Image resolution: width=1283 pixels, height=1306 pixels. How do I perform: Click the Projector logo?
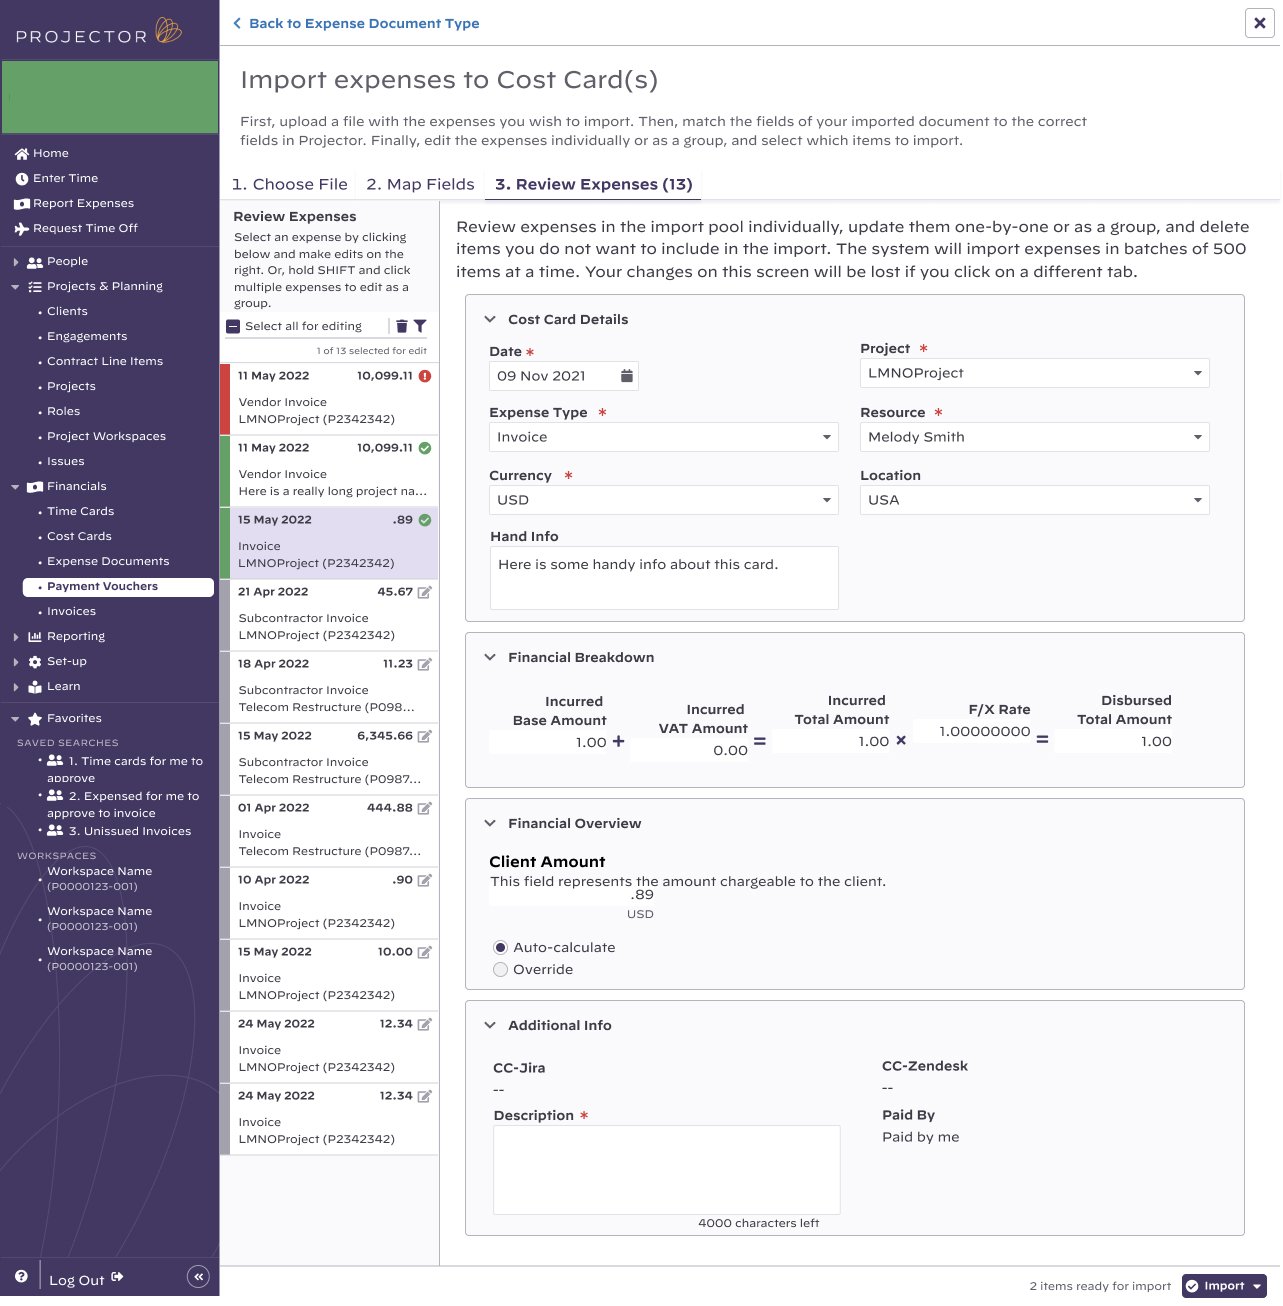click(x=99, y=33)
